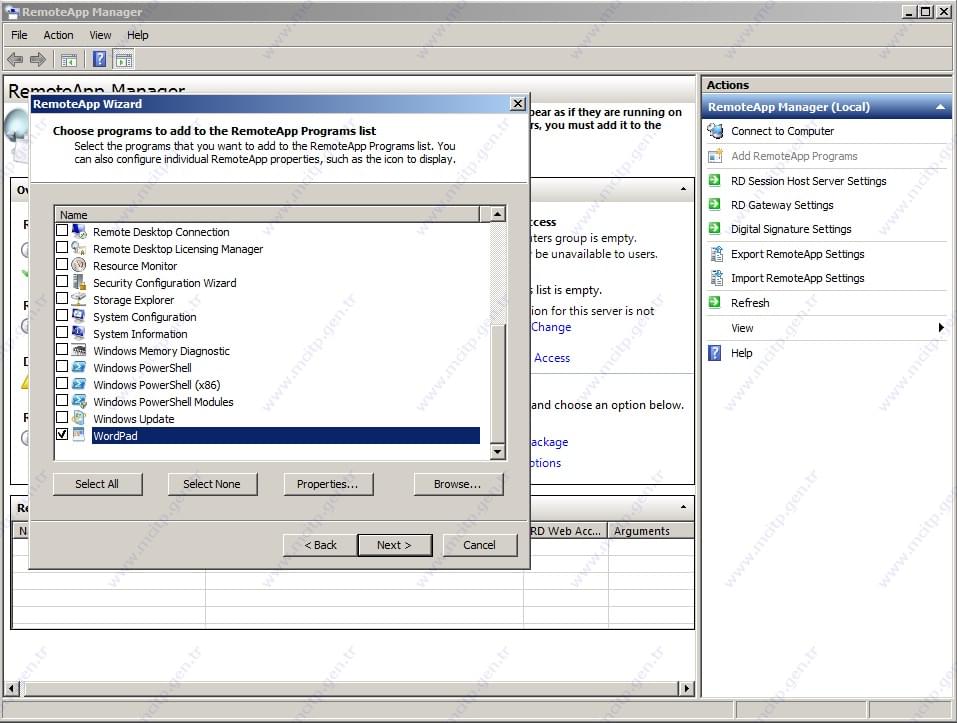Tick the Windows PowerShell (x86) checkbox
This screenshot has height=723, width=957.
click(x=62, y=384)
